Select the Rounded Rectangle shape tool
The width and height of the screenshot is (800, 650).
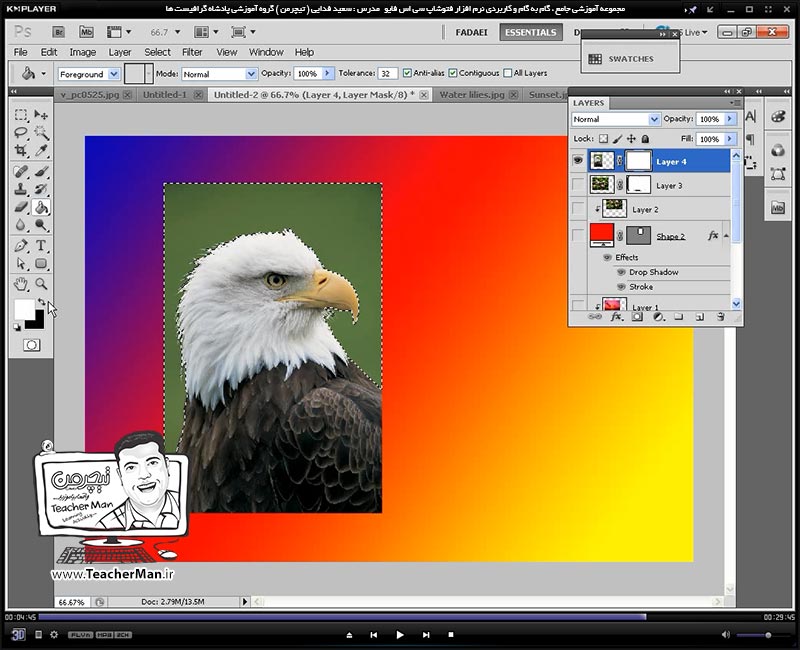pos(41,263)
